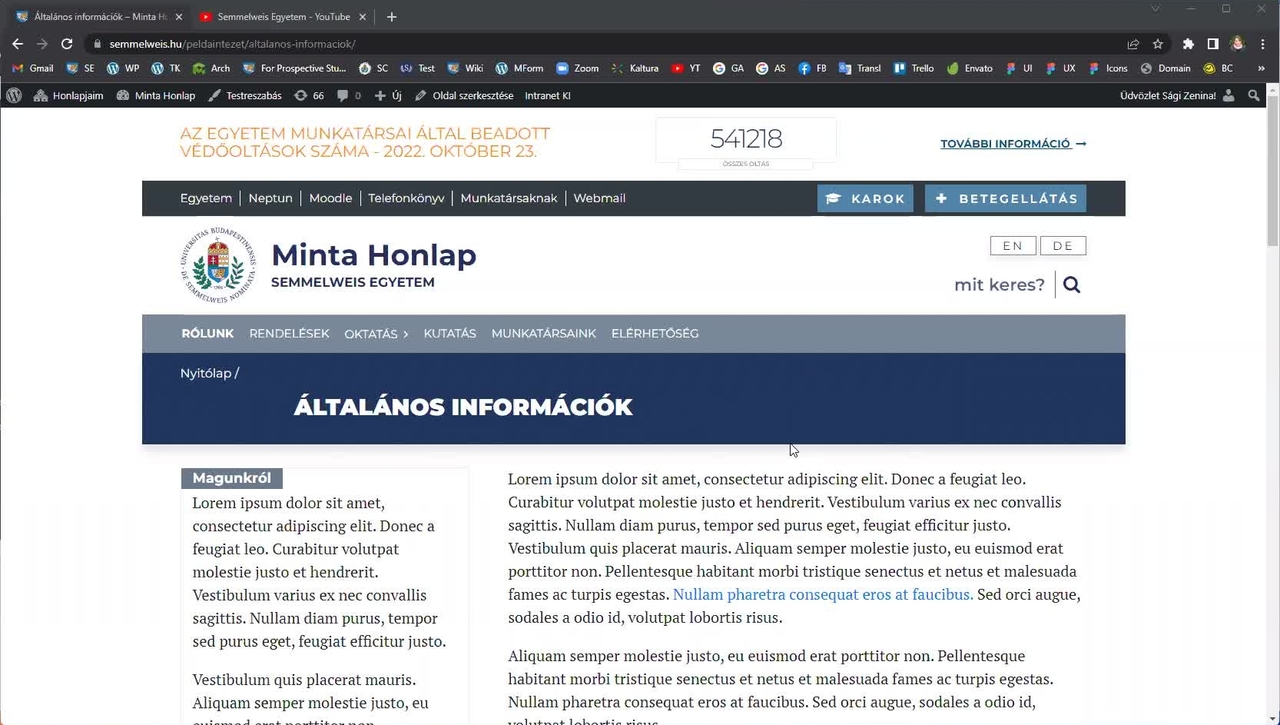Open the RÓLUNK menu item

(207, 334)
